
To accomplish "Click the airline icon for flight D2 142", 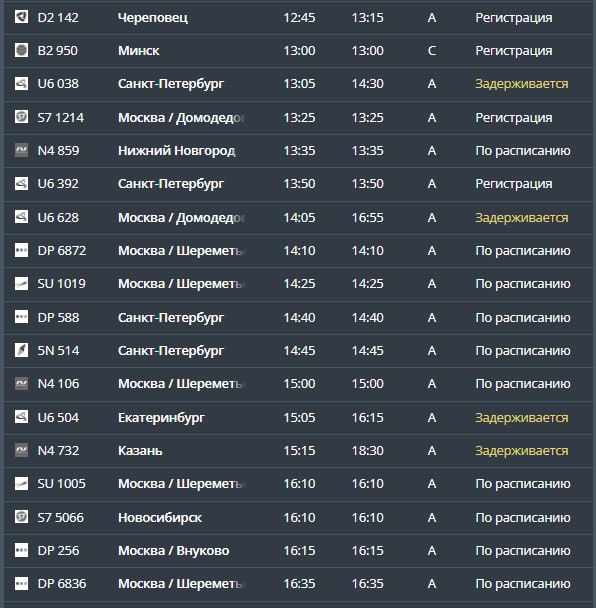I will pyautogui.click(x=21, y=17).
